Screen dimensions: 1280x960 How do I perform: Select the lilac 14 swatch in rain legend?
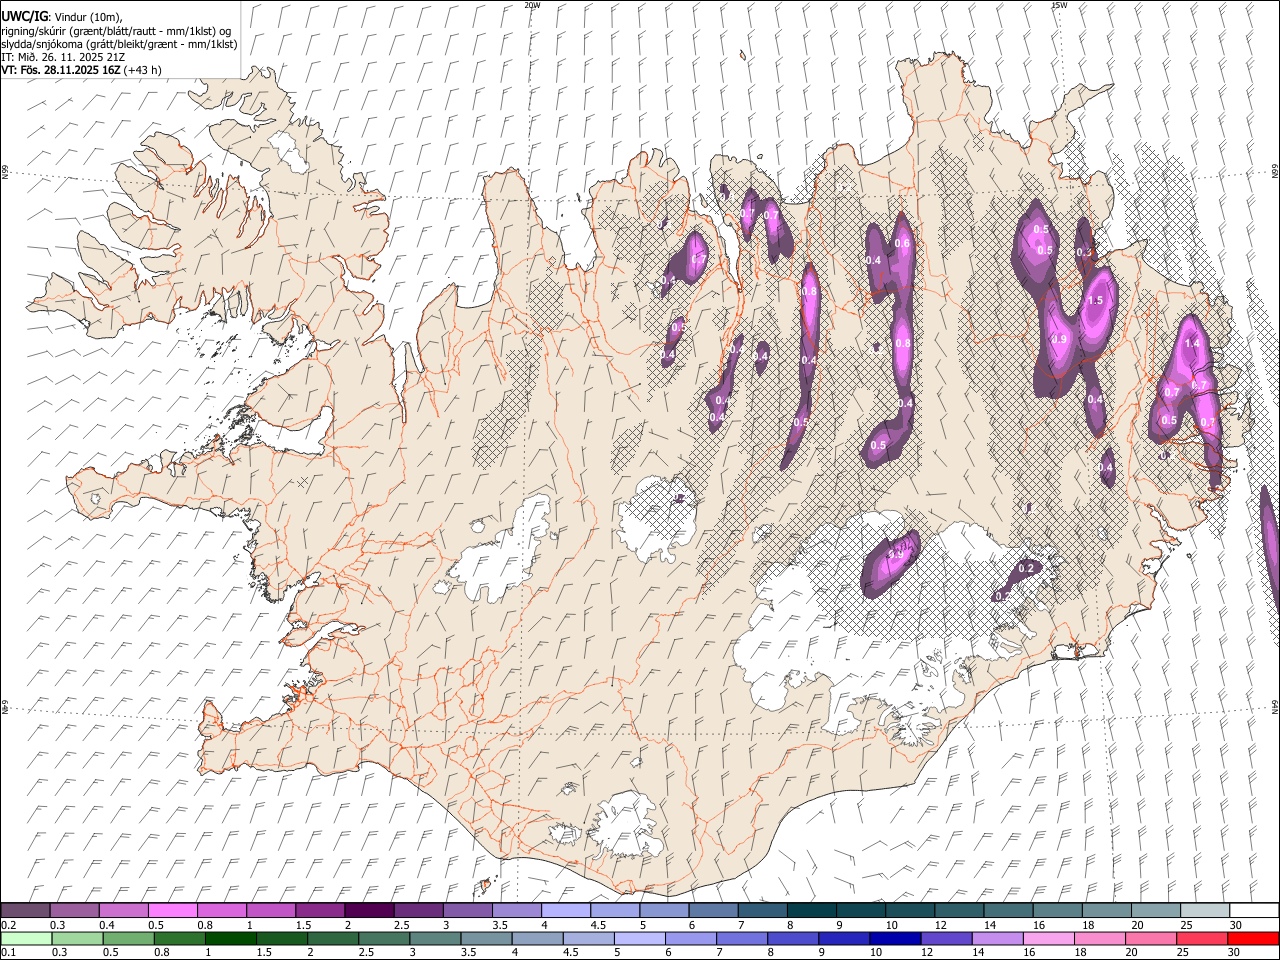point(996,938)
